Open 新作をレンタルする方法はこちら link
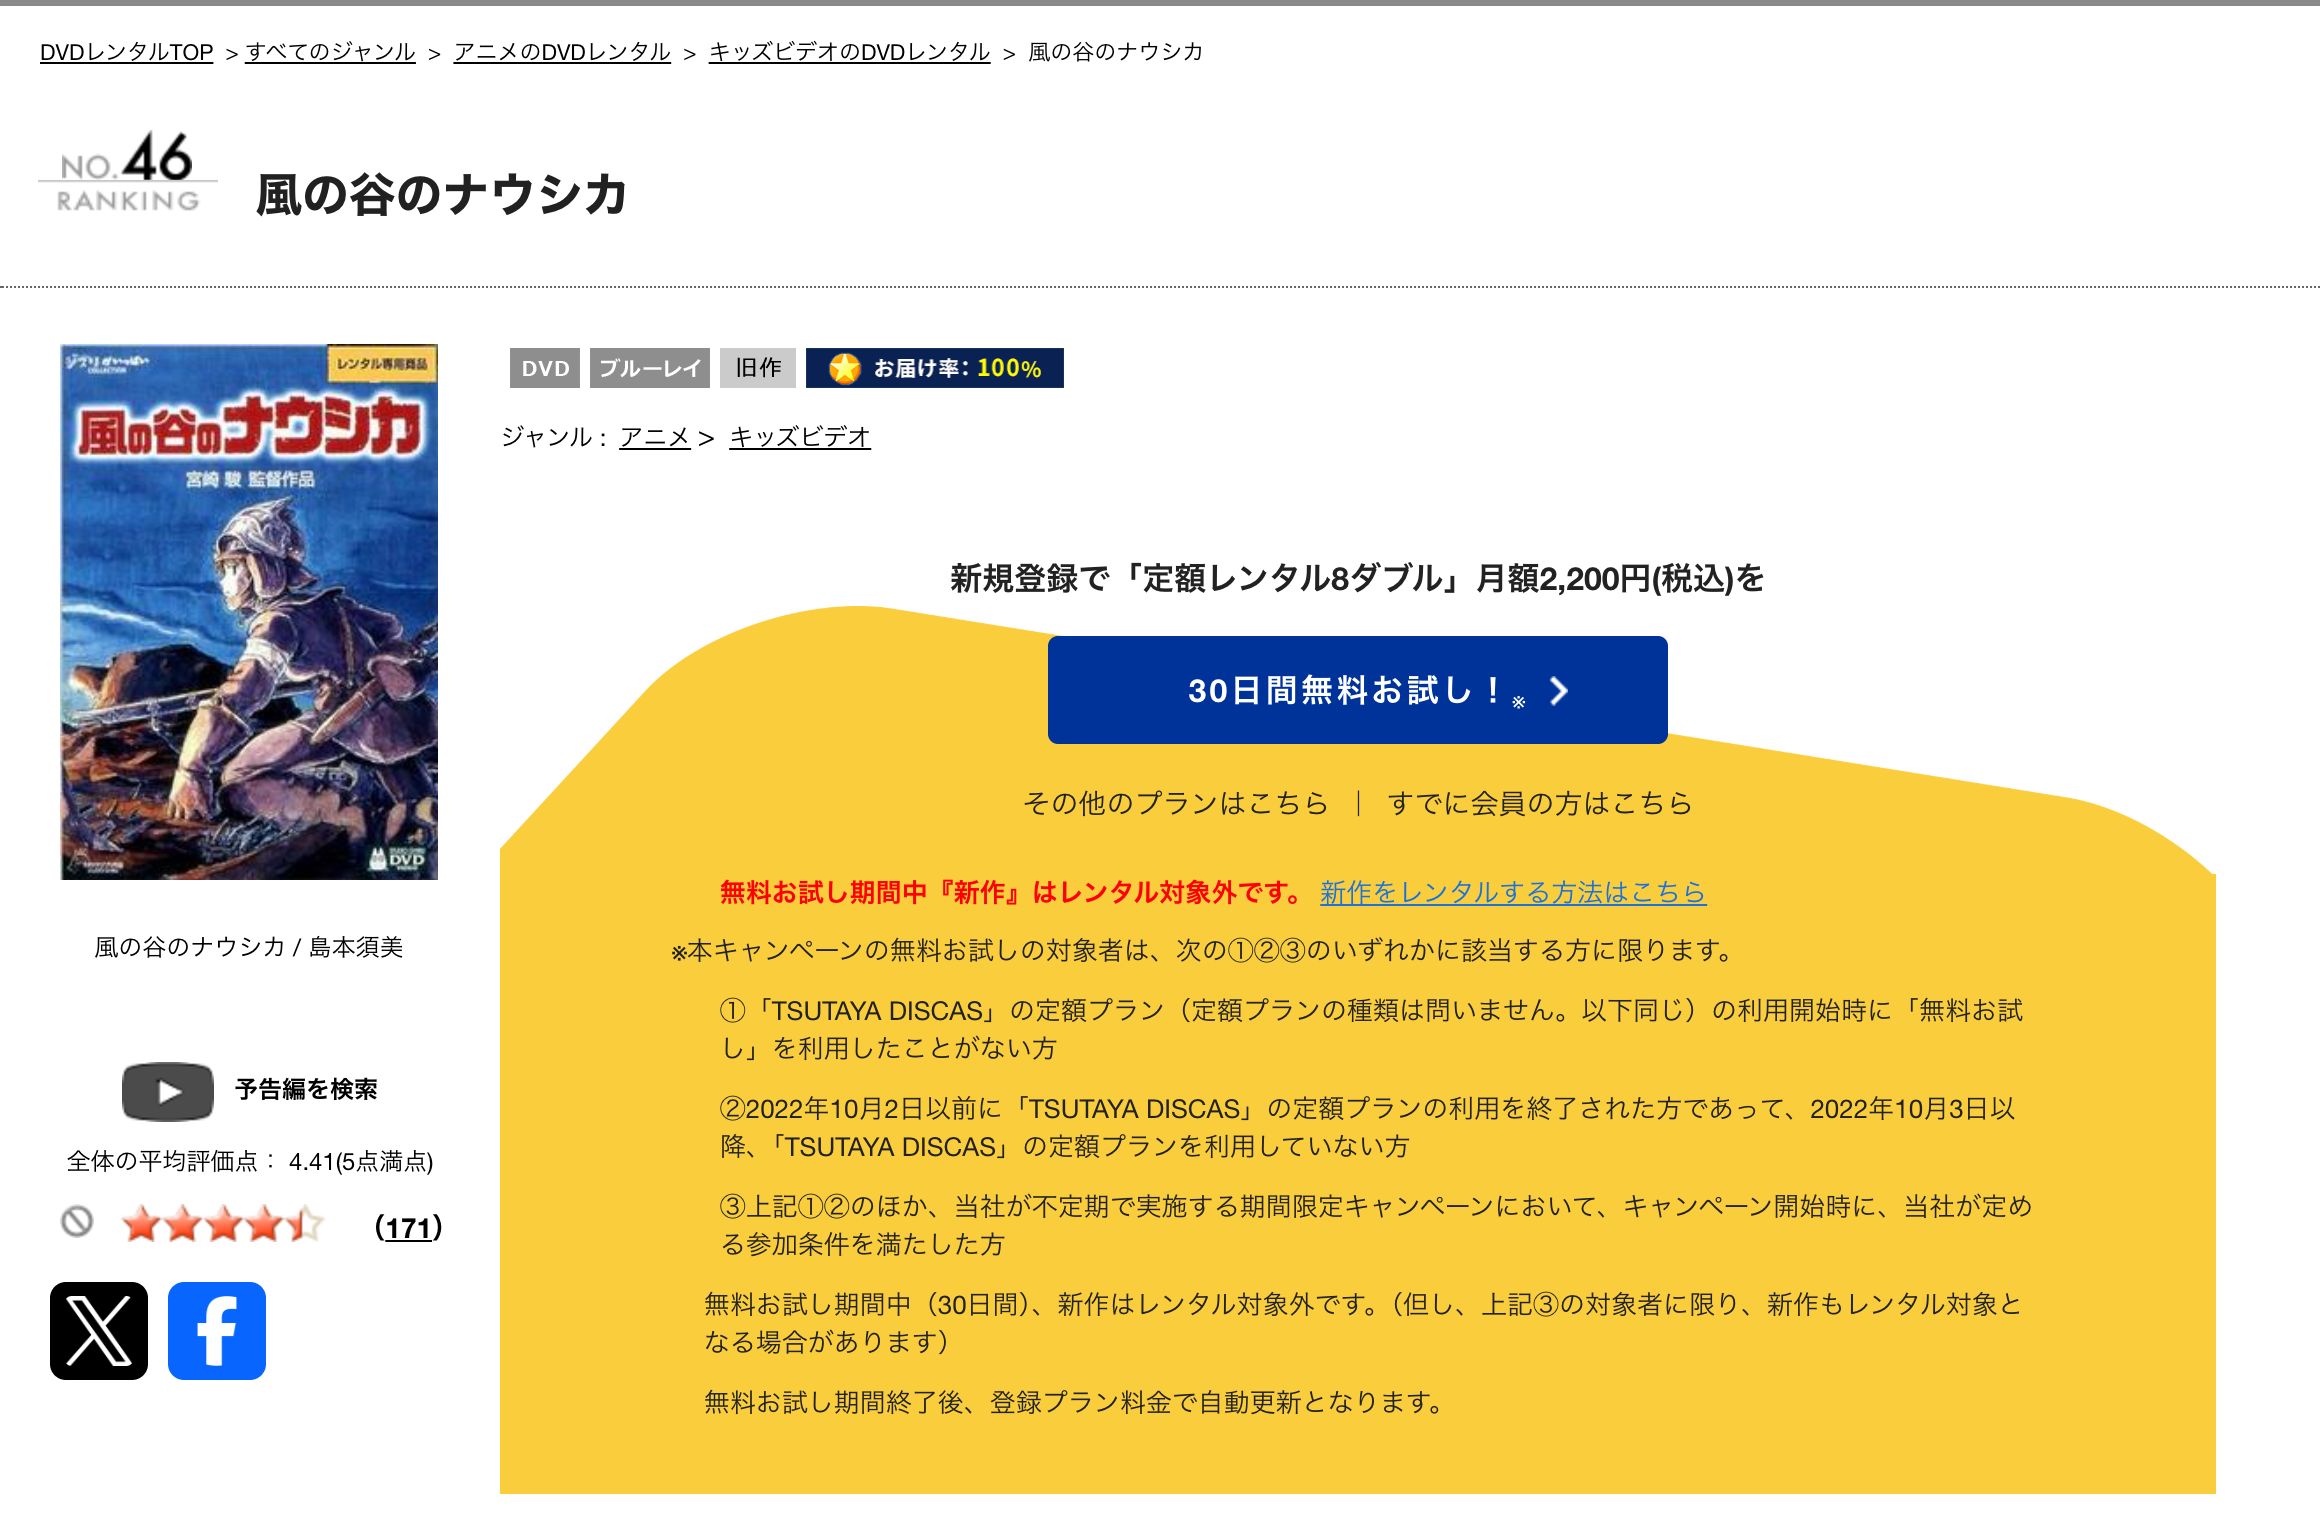The height and width of the screenshot is (1526, 2320). [1513, 892]
